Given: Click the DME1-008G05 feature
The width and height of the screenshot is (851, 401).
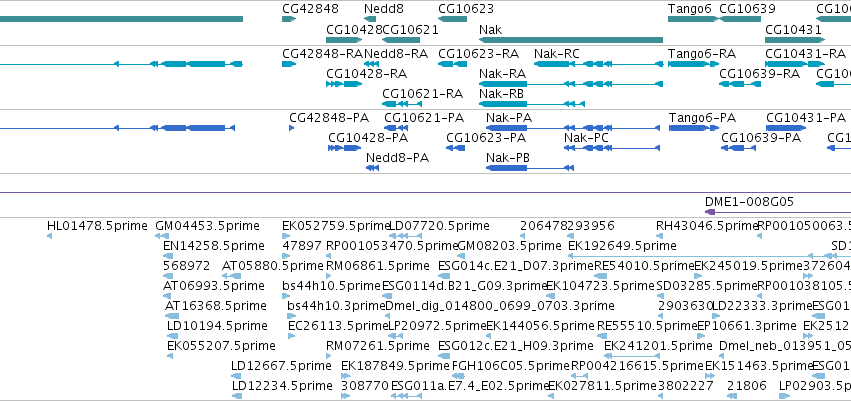Looking at the screenshot, I should coord(778,212).
